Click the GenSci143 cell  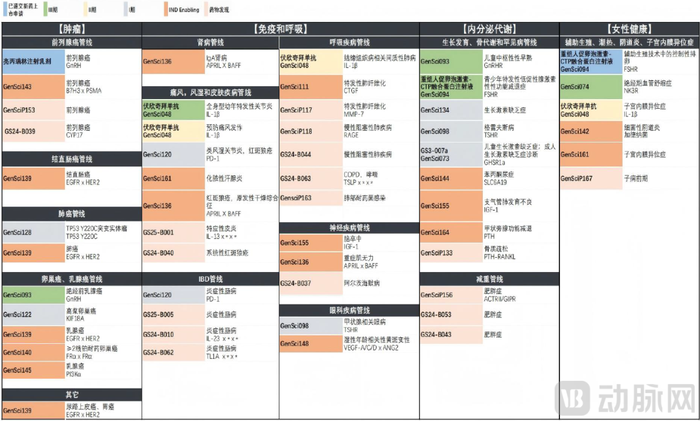[x=33, y=87]
